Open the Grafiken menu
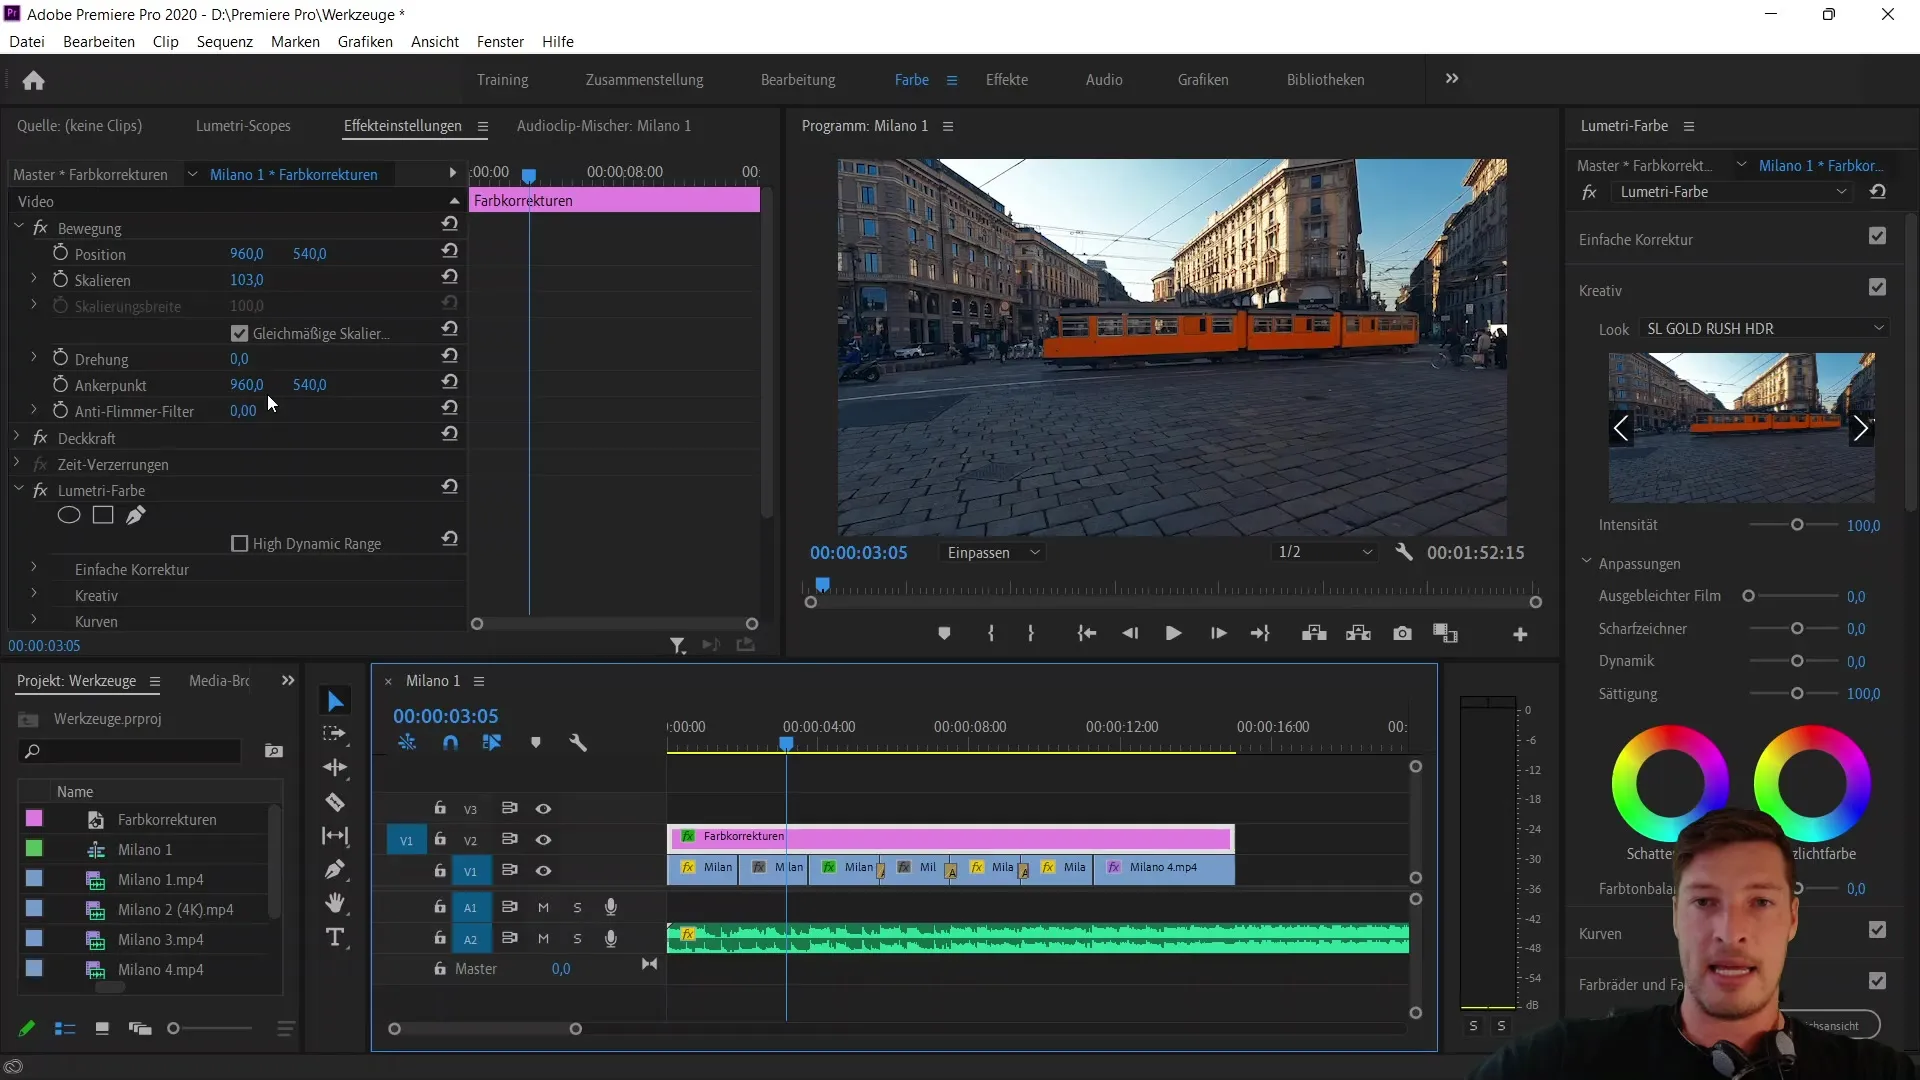This screenshot has width=1920, height=1080. pyautogui.click(x=365, y=41)
